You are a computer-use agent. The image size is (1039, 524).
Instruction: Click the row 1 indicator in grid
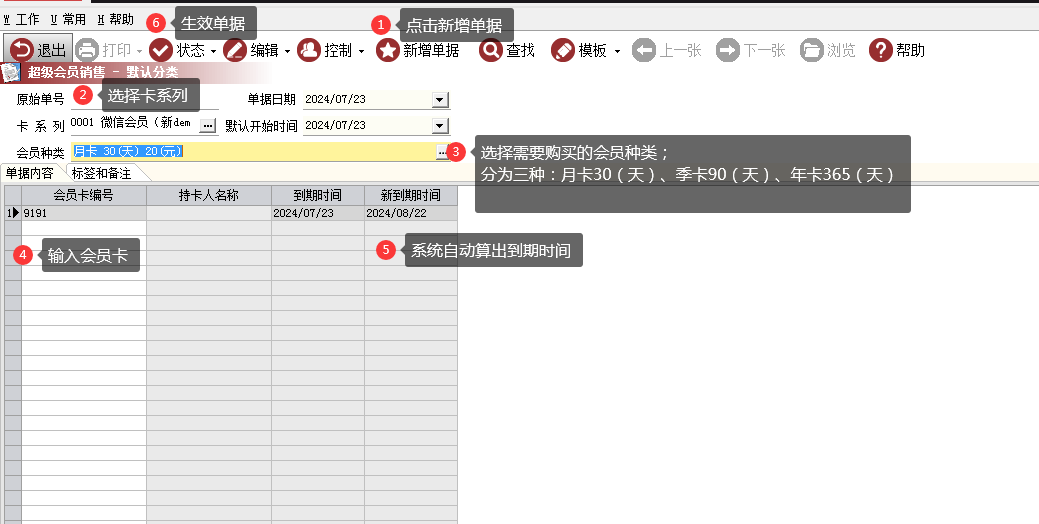(x=13, y=213)
